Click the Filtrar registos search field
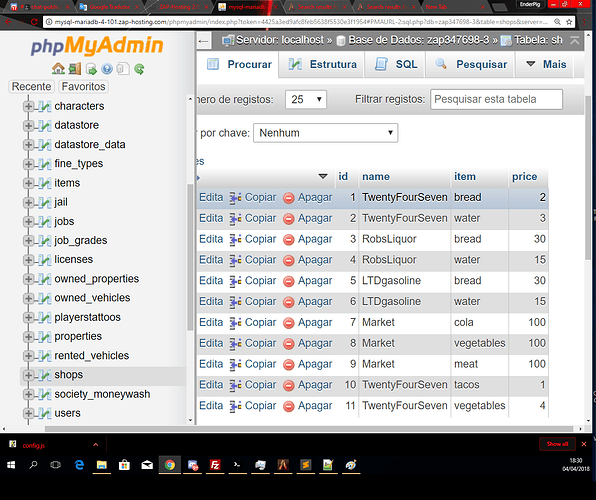Screen dimensions: 596x500 496,100
